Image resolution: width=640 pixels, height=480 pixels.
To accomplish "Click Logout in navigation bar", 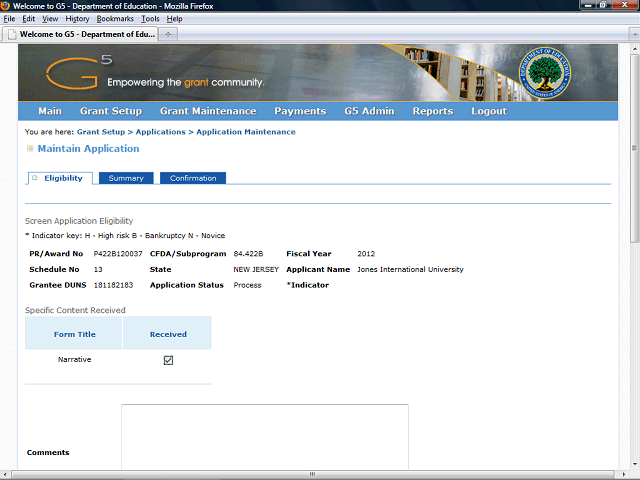I will [x=489, y=111].
